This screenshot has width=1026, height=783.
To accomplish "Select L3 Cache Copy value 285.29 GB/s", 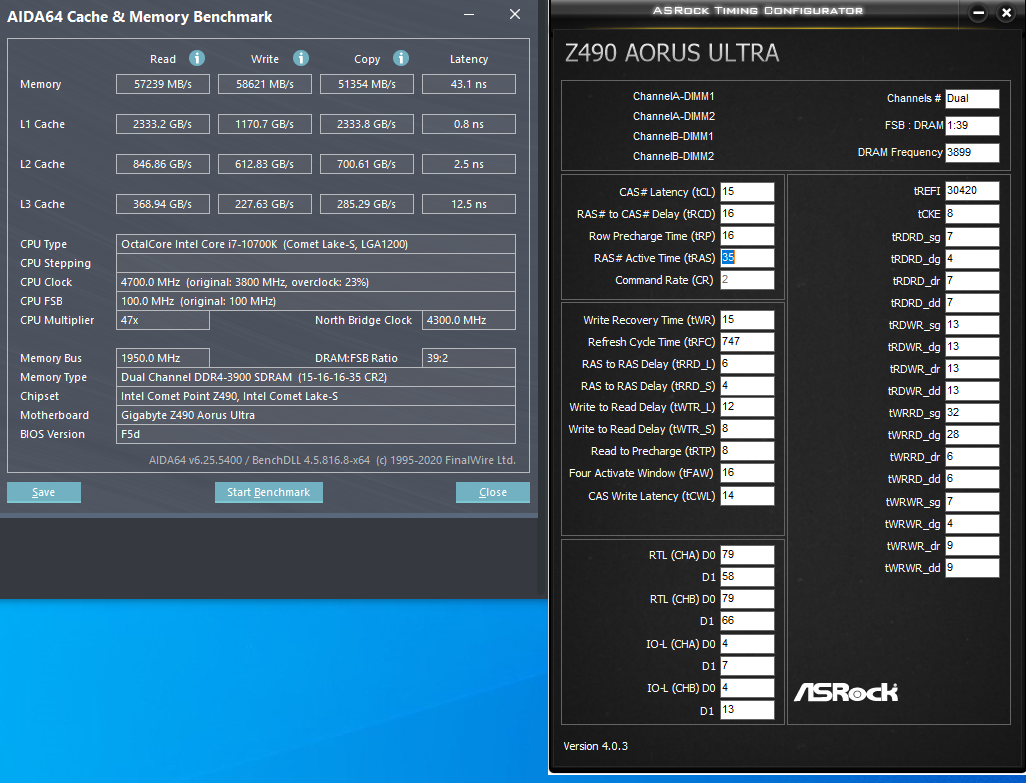I will point(366,204).
